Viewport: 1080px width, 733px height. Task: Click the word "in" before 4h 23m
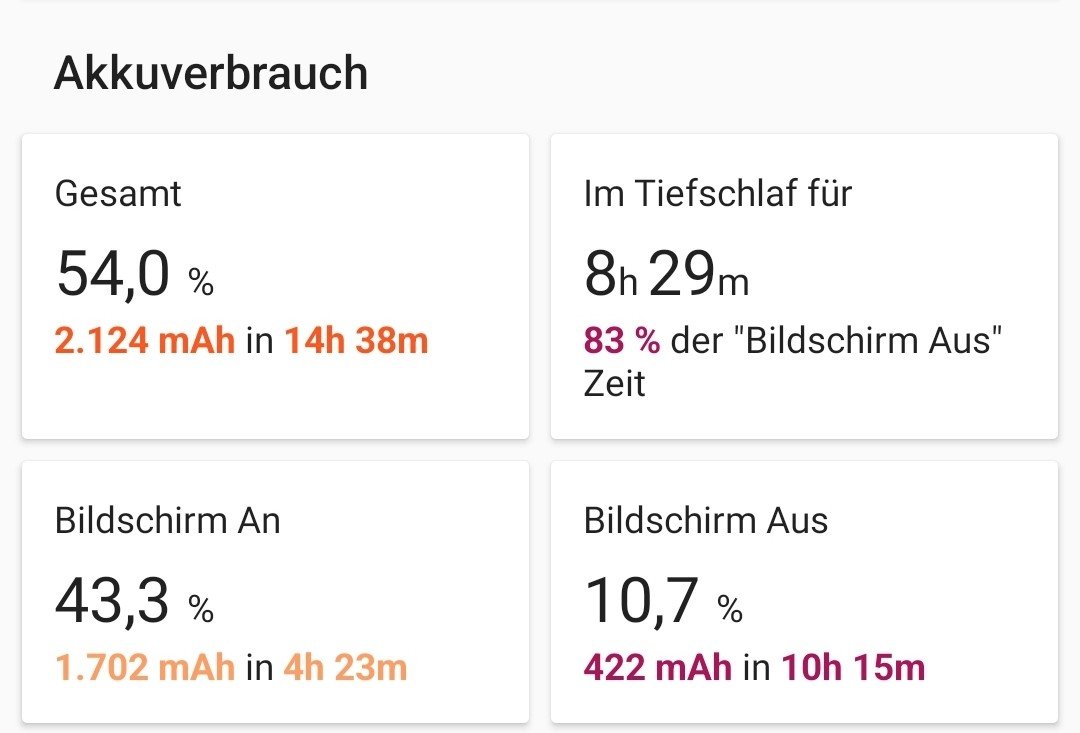[x=259, y=667]
